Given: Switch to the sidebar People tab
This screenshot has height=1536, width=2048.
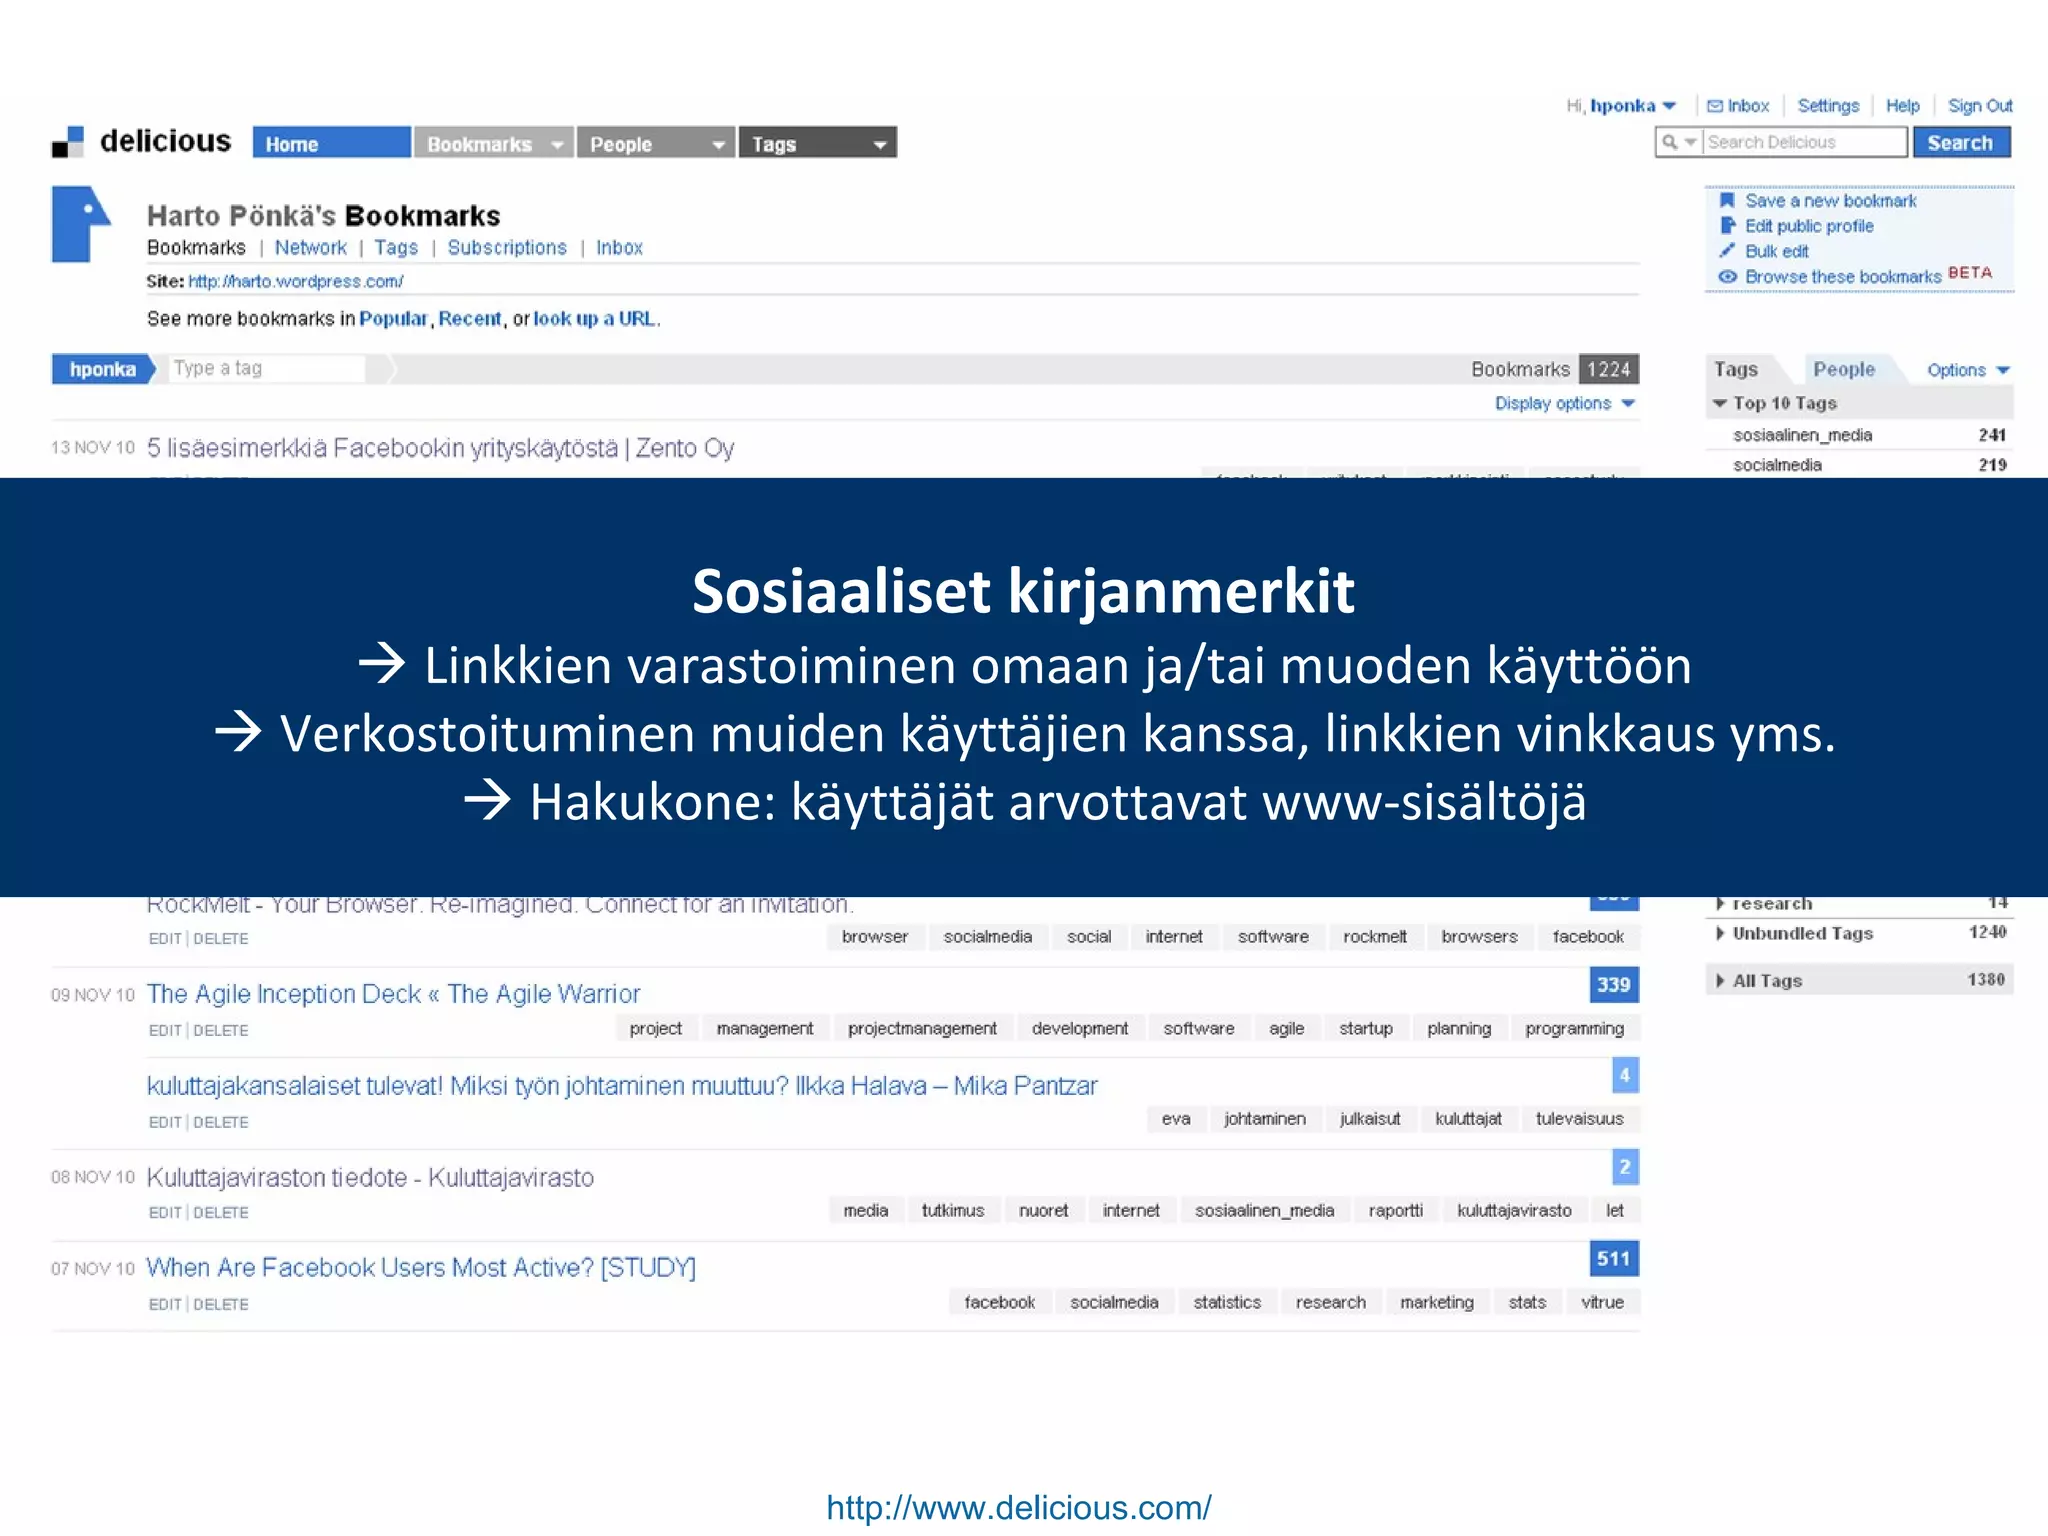Looking at the screenshot, I should coord(1844,369).
